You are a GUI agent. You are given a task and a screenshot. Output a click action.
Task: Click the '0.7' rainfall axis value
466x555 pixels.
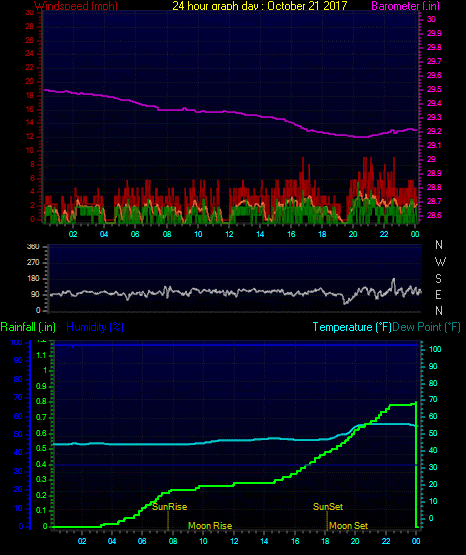41,417
